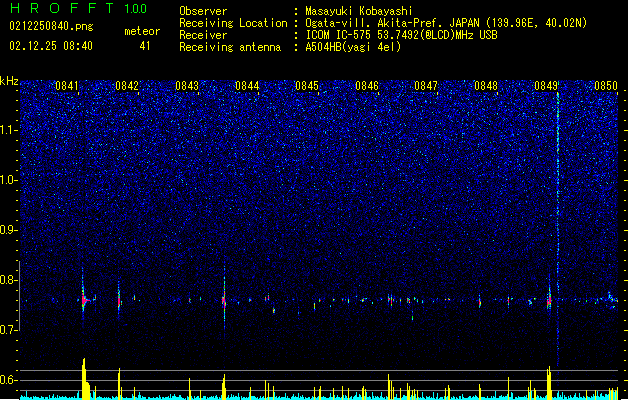Viewport: 629px width, 400px height.
Task: Select observer name Masayuki Kobayashi
Action: (359, 11)
